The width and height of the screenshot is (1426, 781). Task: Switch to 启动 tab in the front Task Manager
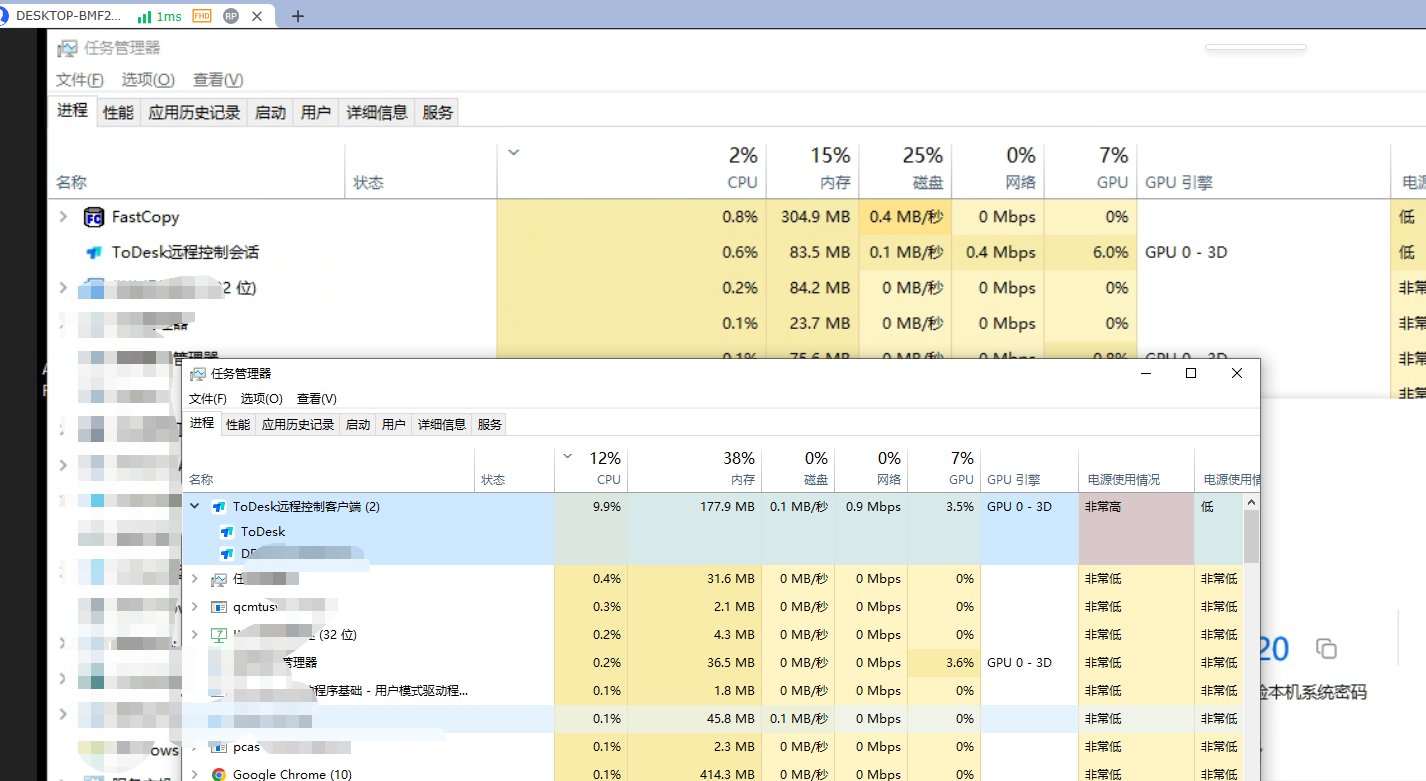(x=358, y=425)
